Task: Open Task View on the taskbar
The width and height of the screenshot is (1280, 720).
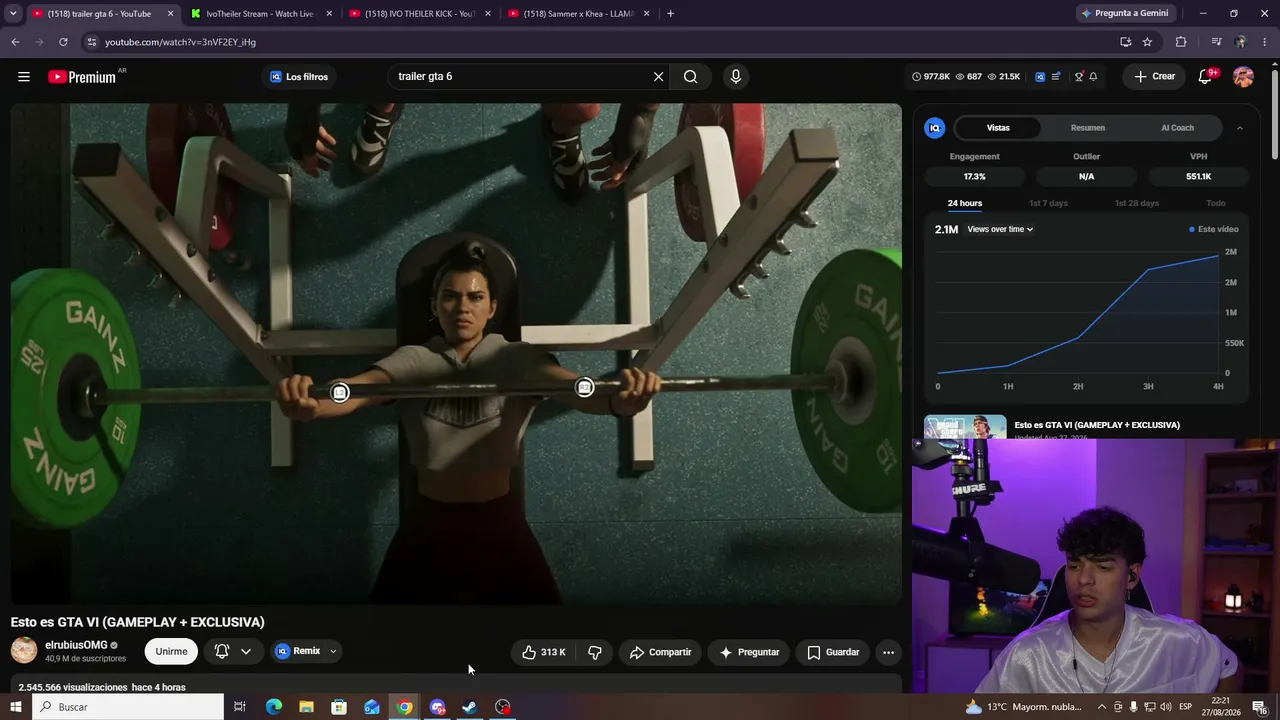Action: [x=240, y=707]
